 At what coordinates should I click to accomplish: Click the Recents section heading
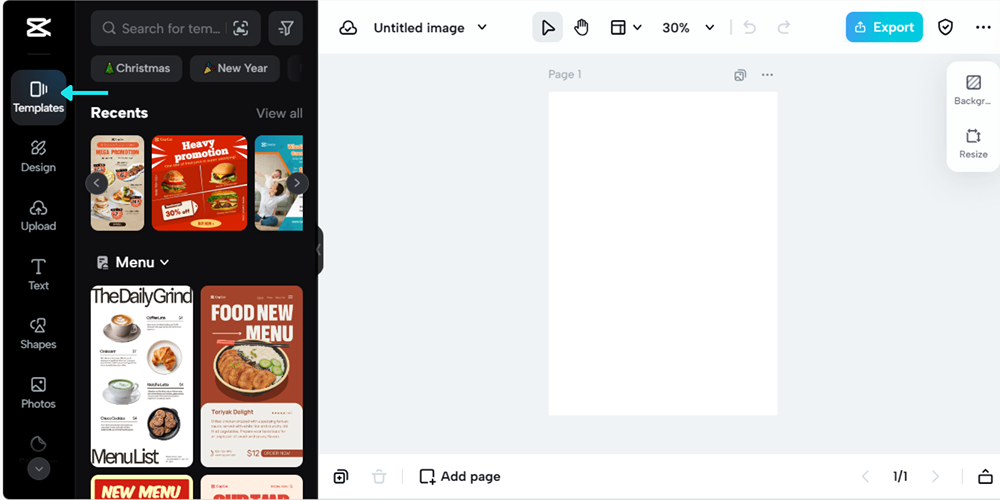coord(119,113)
